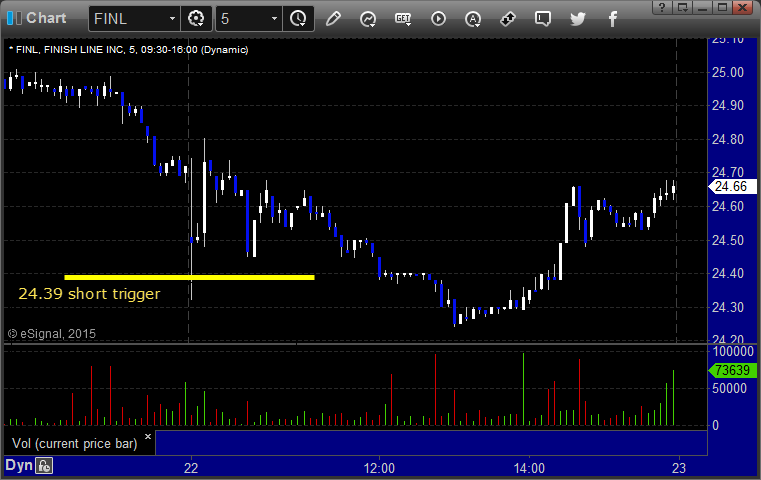
Task: Click the blue window-link bars icon
Action: pyautogui.click(x=14, y=18)
